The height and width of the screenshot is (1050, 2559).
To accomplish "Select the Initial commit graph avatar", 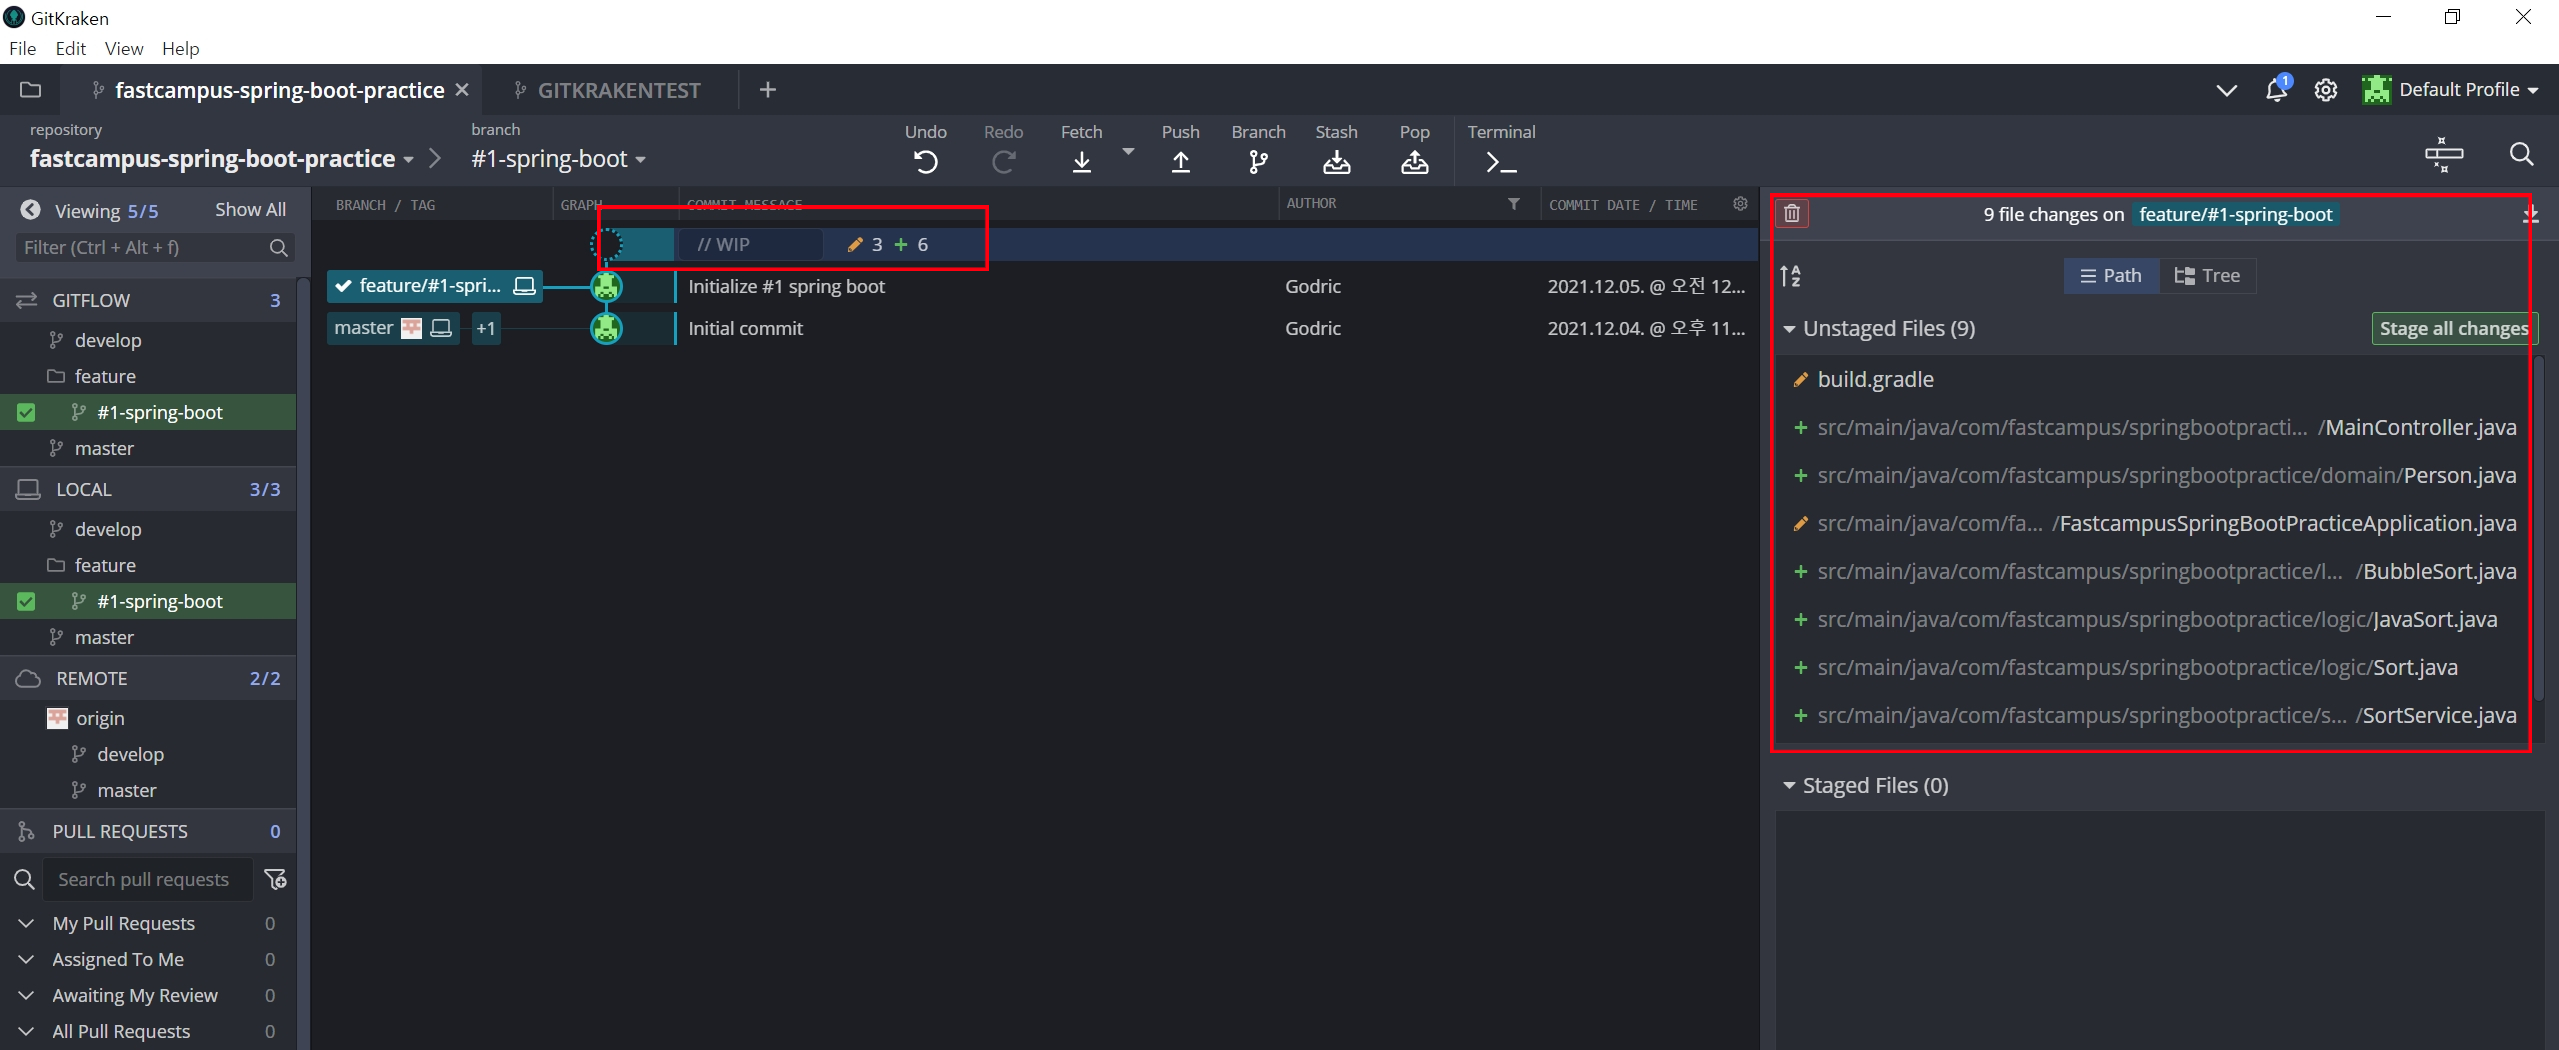I will [606, 328].
